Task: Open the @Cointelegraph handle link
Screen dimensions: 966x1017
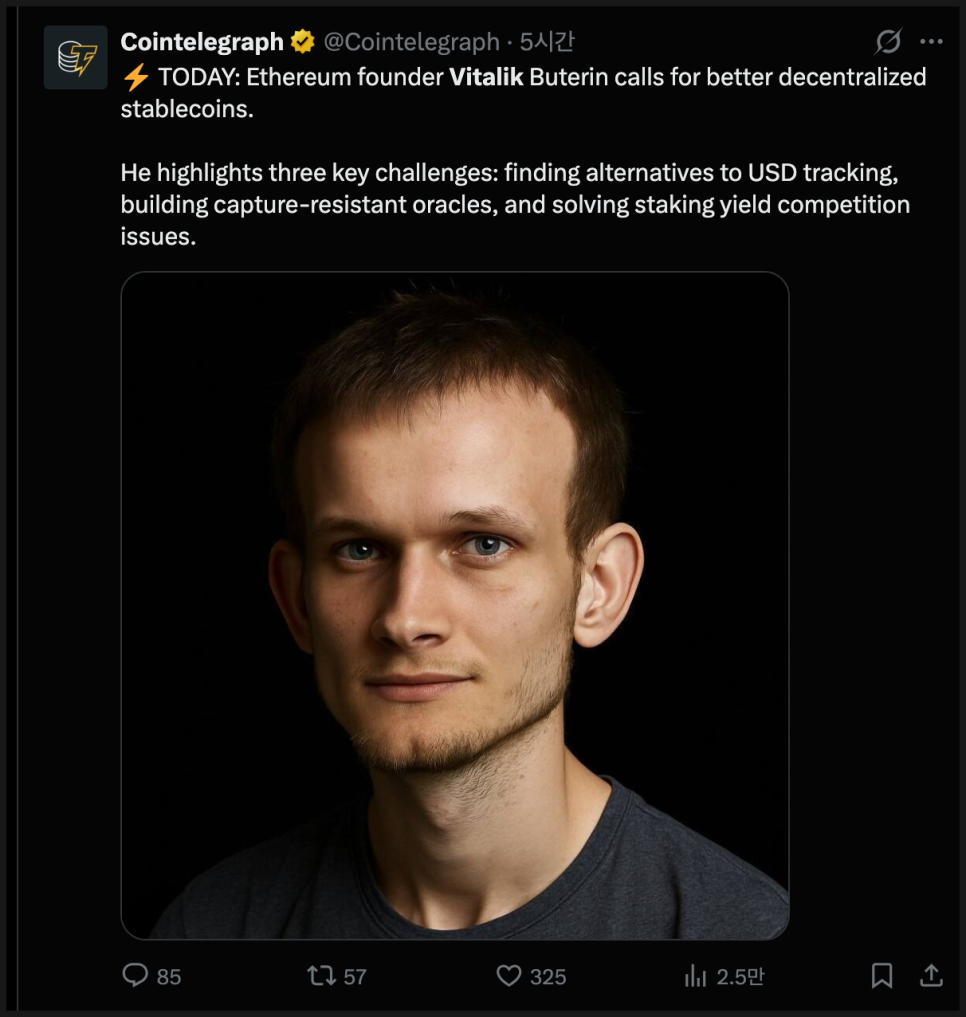Action: (411, 42)
